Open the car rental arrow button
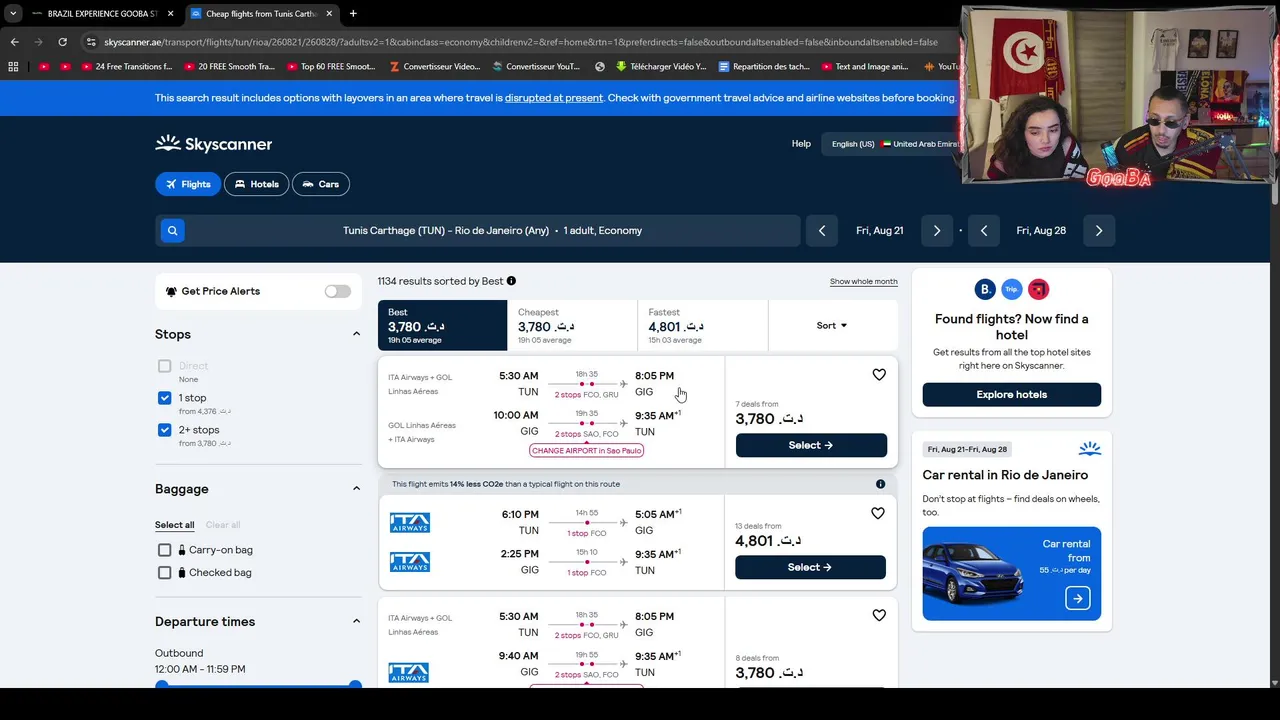The image size is (1280, 720). 1077,598
